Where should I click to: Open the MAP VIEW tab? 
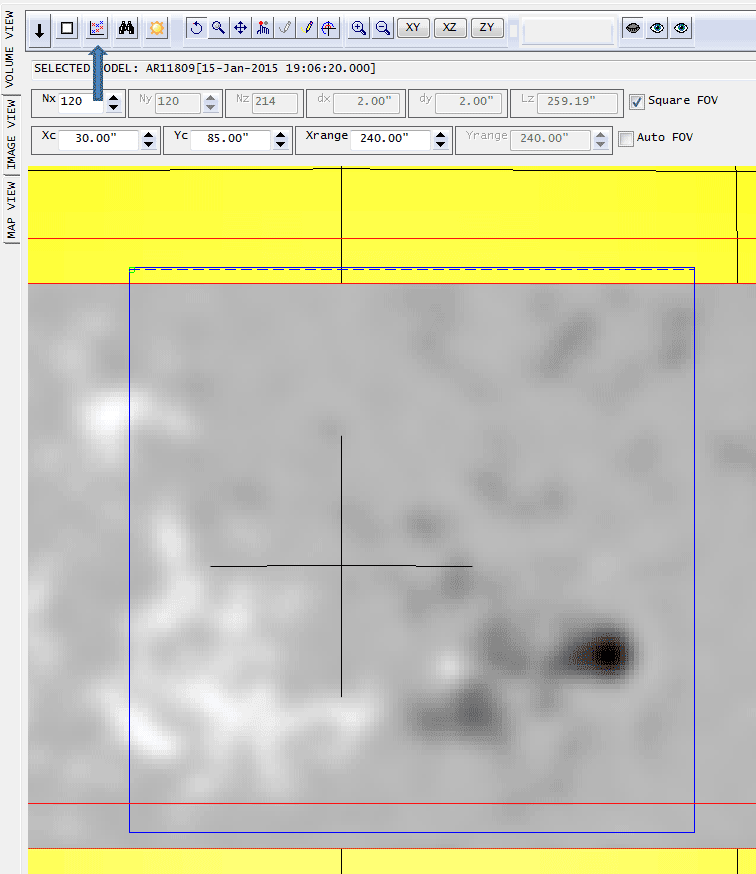[11, 210]
